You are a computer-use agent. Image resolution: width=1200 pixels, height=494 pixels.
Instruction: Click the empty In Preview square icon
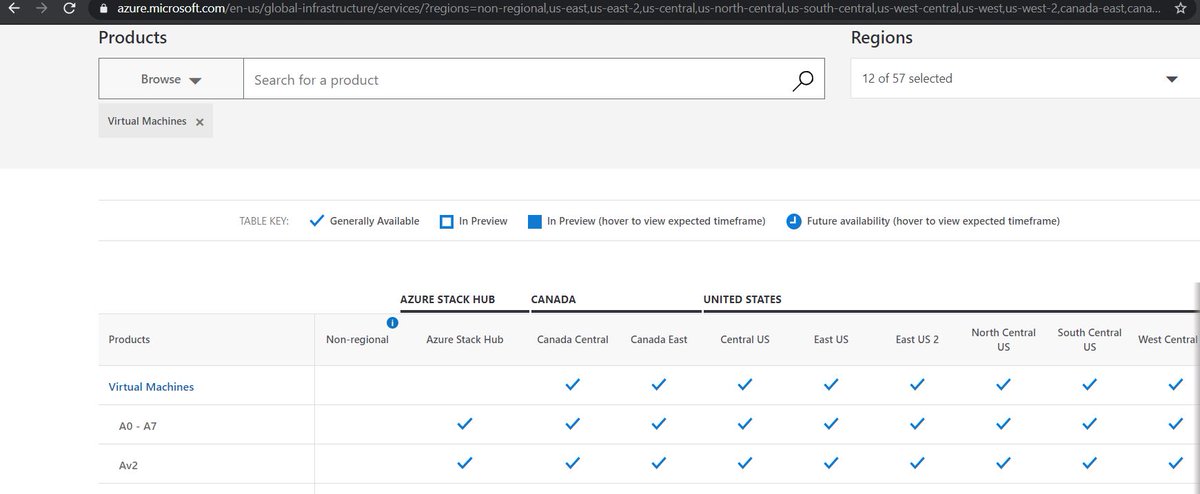point(447,221)
